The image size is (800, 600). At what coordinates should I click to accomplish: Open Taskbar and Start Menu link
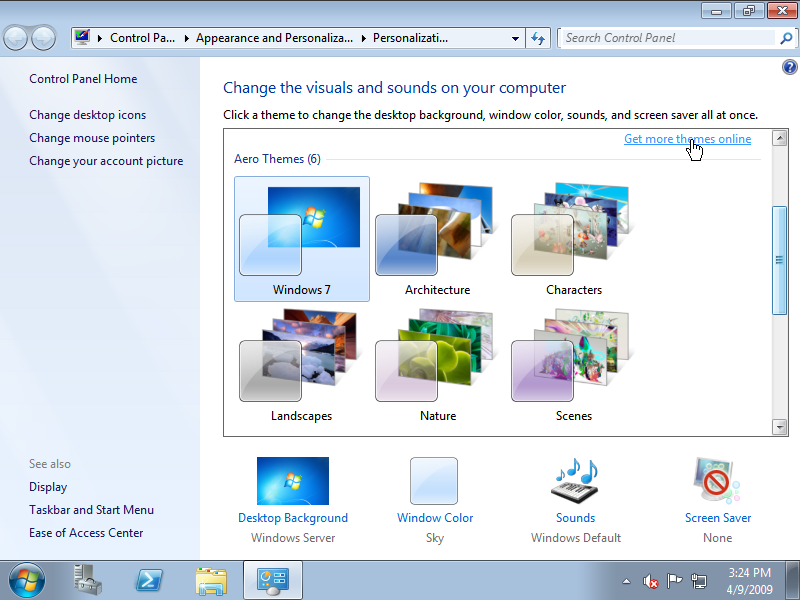(91, 510)
